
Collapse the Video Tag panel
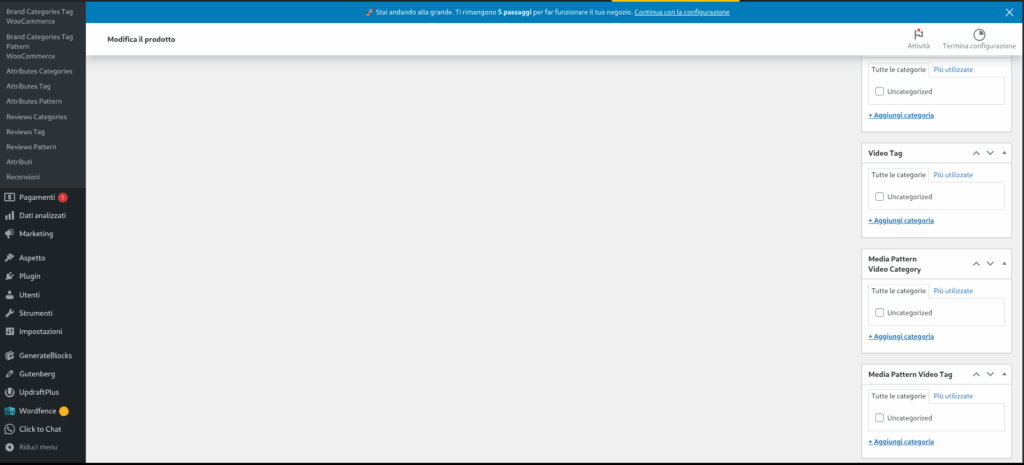coord(1004,153)
